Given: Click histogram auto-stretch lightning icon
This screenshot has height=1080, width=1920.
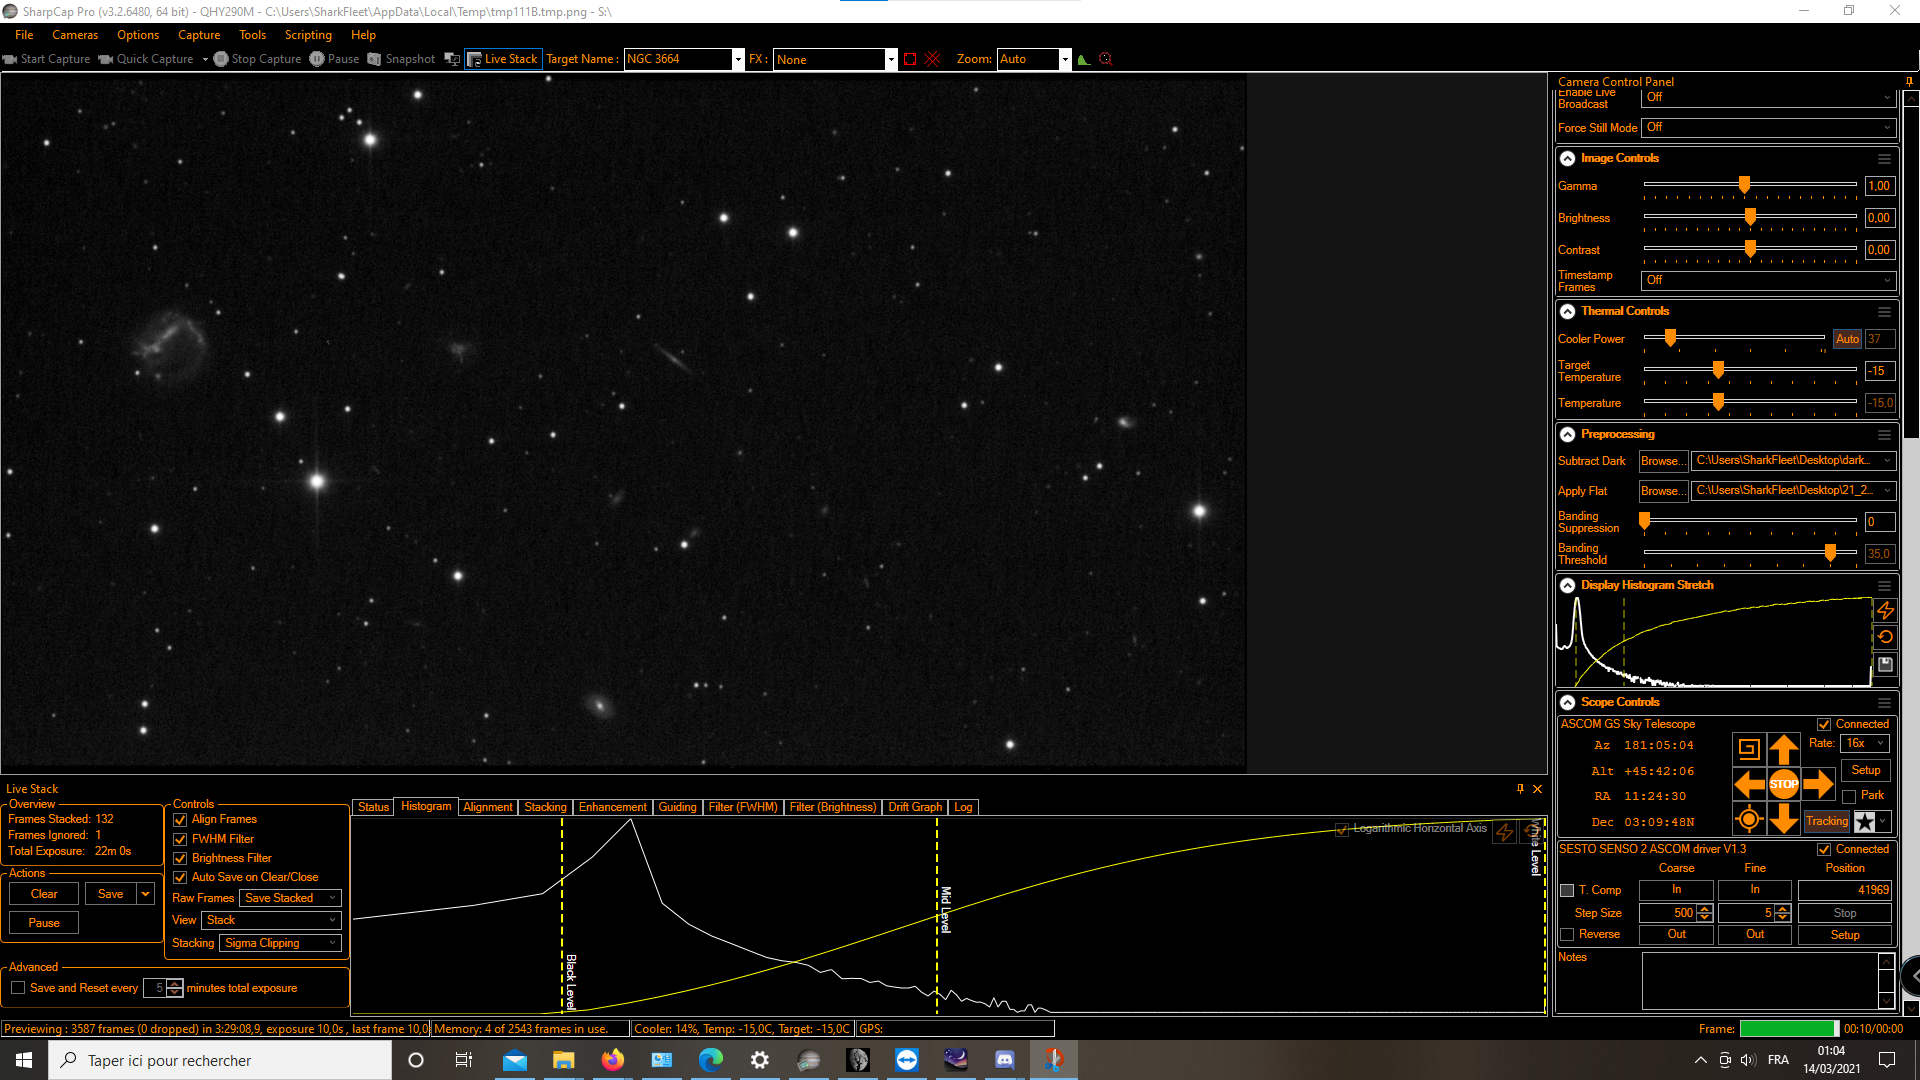Looking at the screenshot, I should point(1885,610).
